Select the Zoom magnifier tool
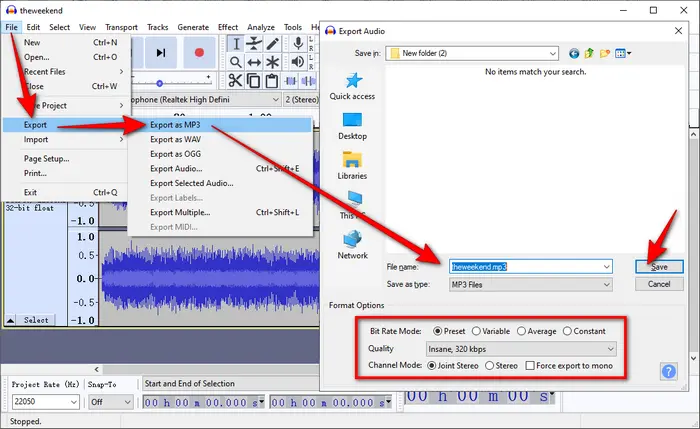Viewport: 700px width, 429px height. [x=236, y=62]
